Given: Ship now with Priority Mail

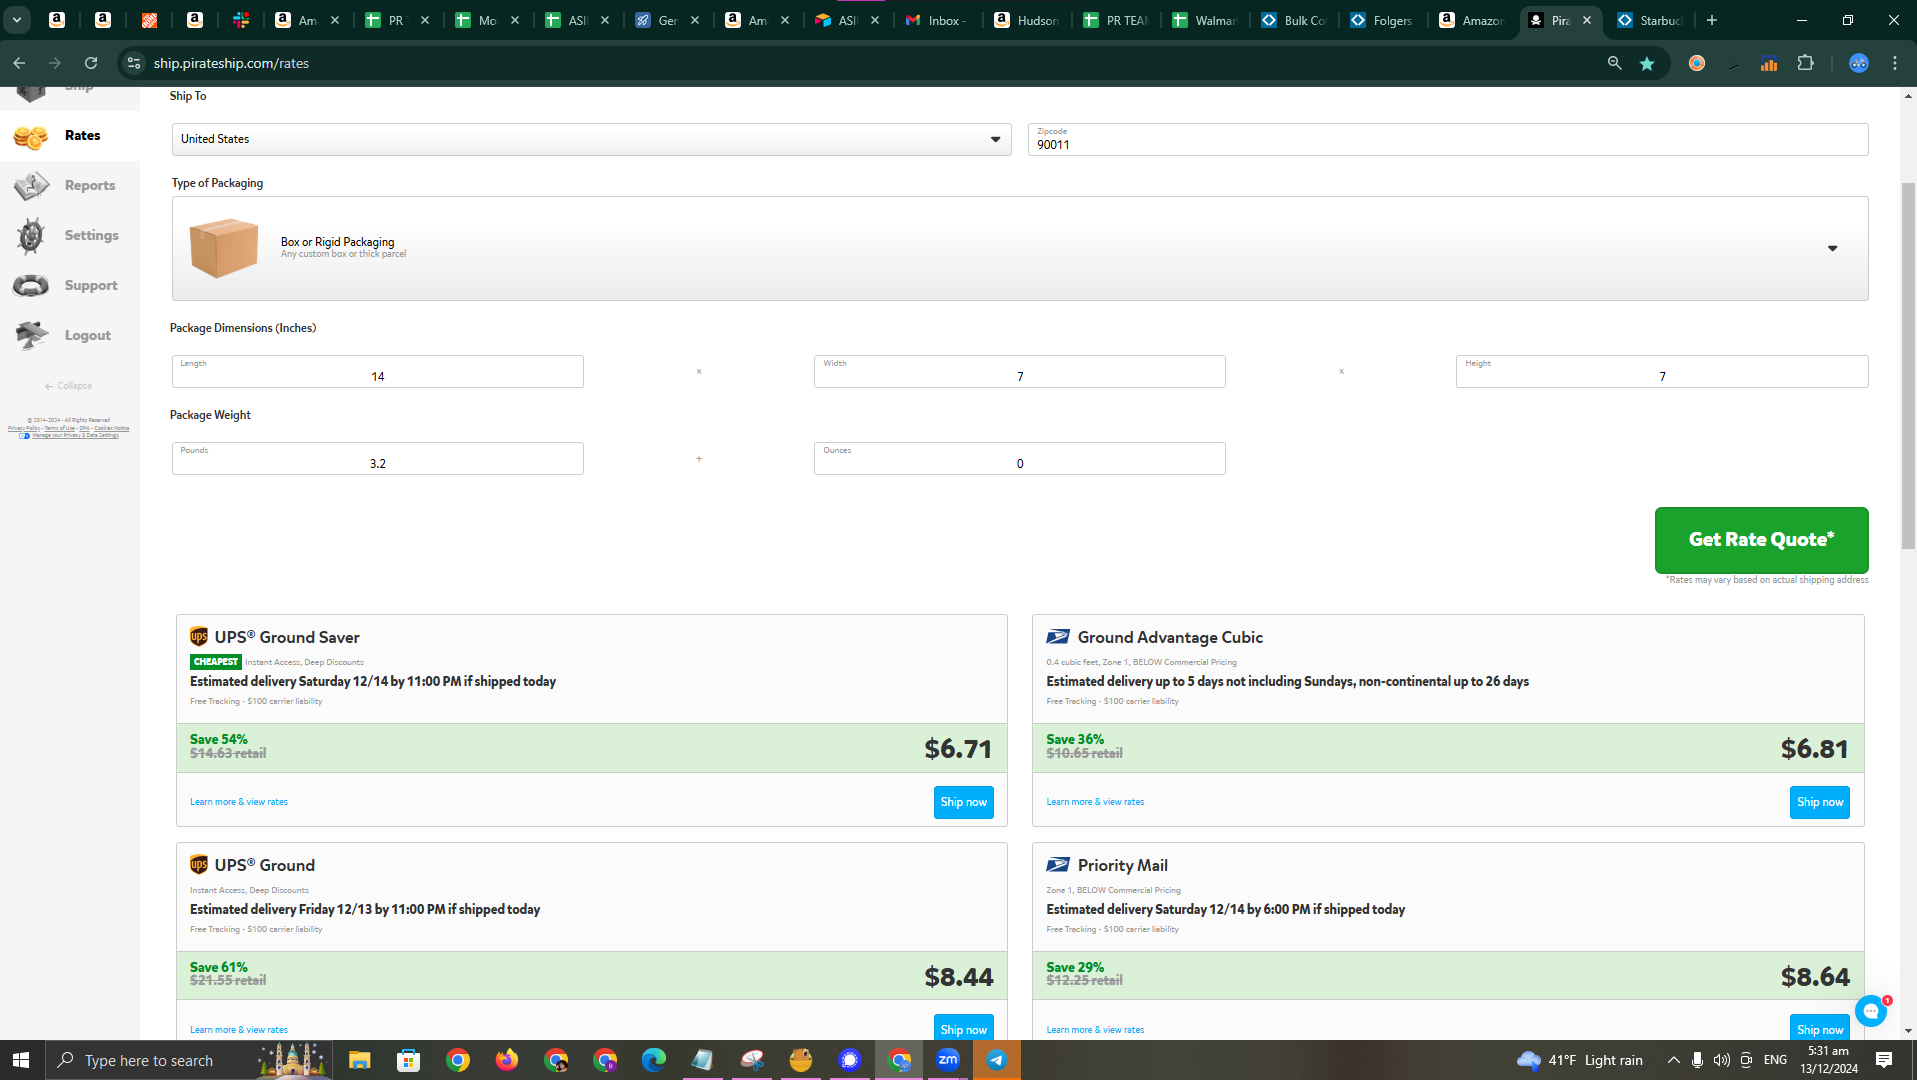Looking at the screenshot, I should (x=1819, y=1028).
